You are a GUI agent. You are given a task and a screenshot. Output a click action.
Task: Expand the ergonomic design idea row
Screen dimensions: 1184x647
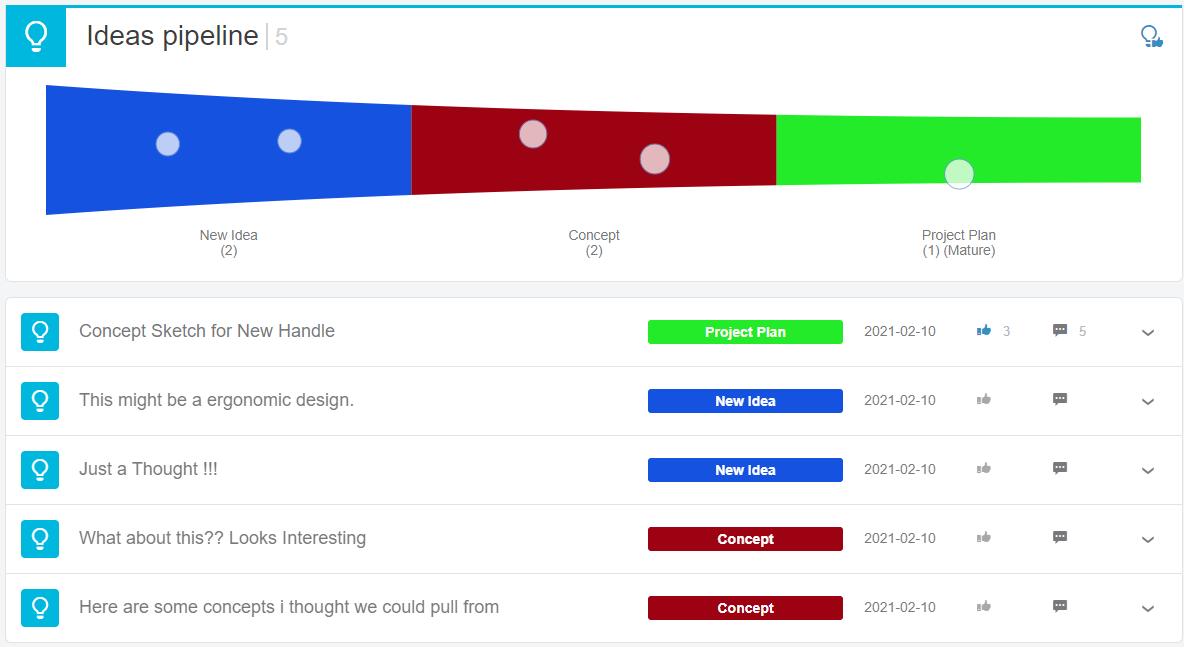[1148, 402]
